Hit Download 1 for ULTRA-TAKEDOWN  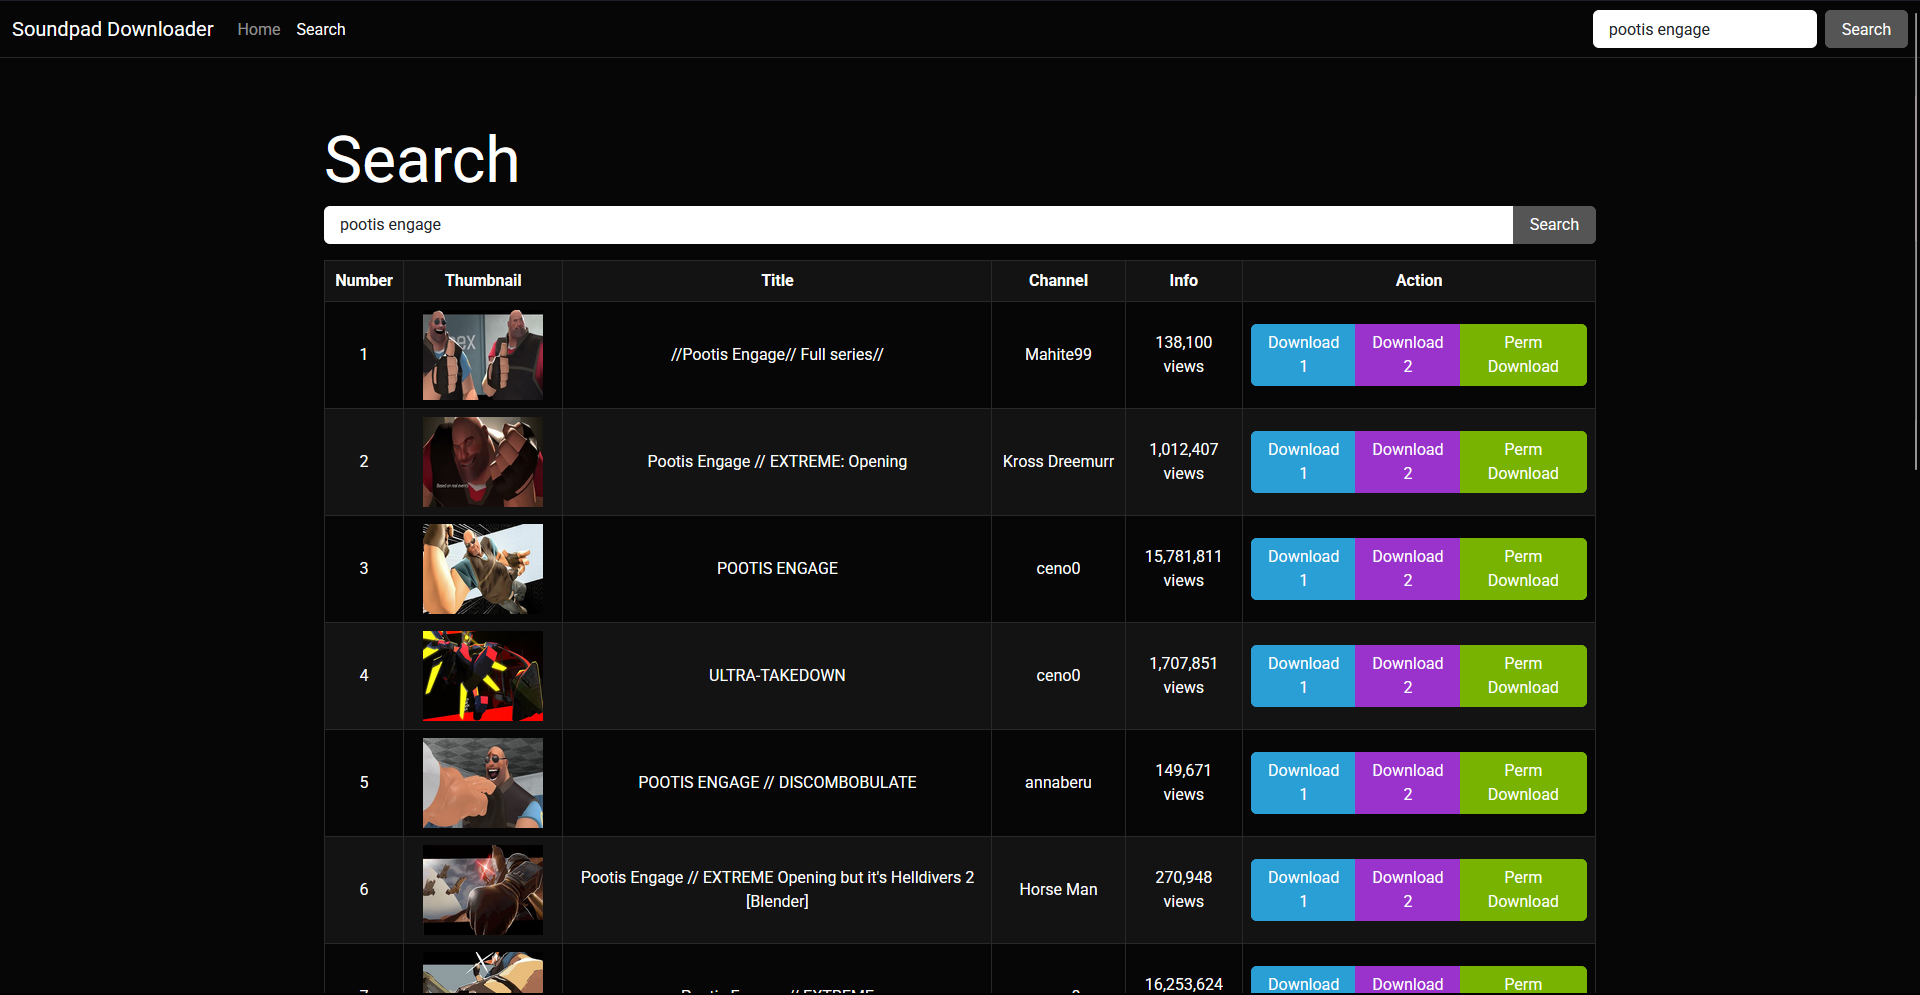tap(1302, 676)
